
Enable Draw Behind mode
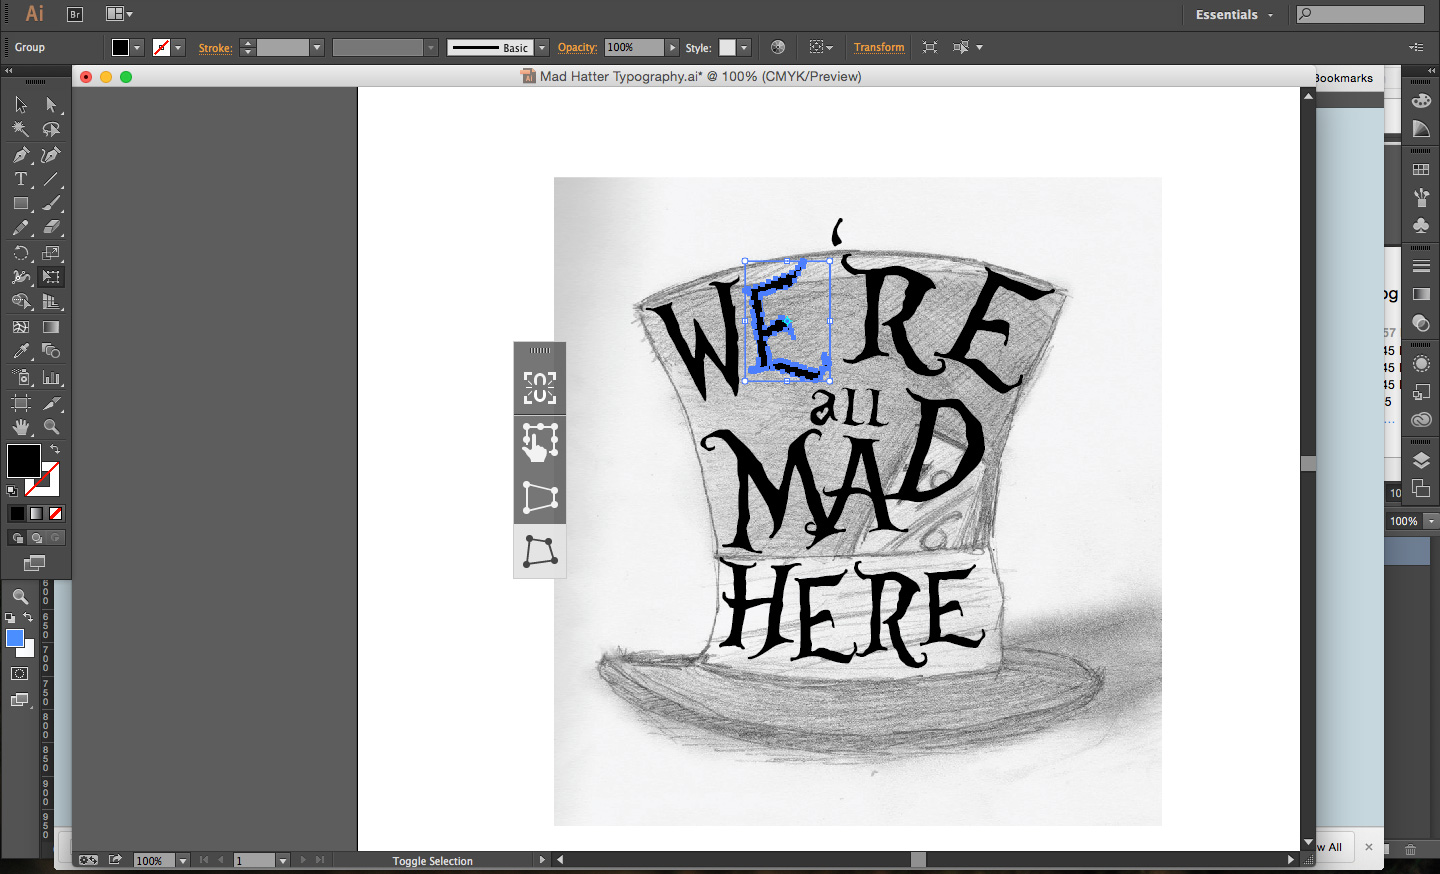click(36, 537)
